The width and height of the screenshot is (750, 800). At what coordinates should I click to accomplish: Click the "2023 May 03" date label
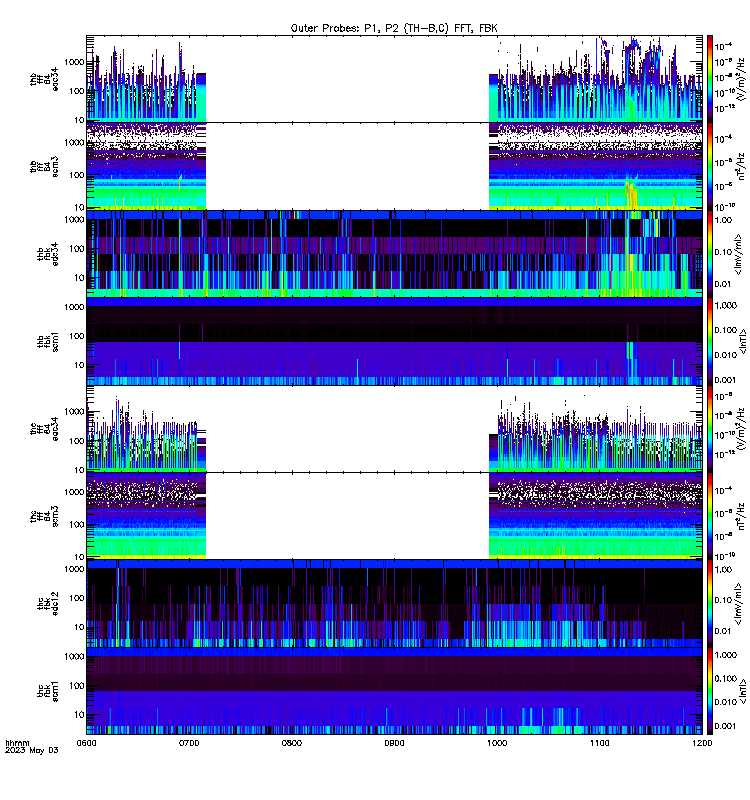(x=32, y=751)
